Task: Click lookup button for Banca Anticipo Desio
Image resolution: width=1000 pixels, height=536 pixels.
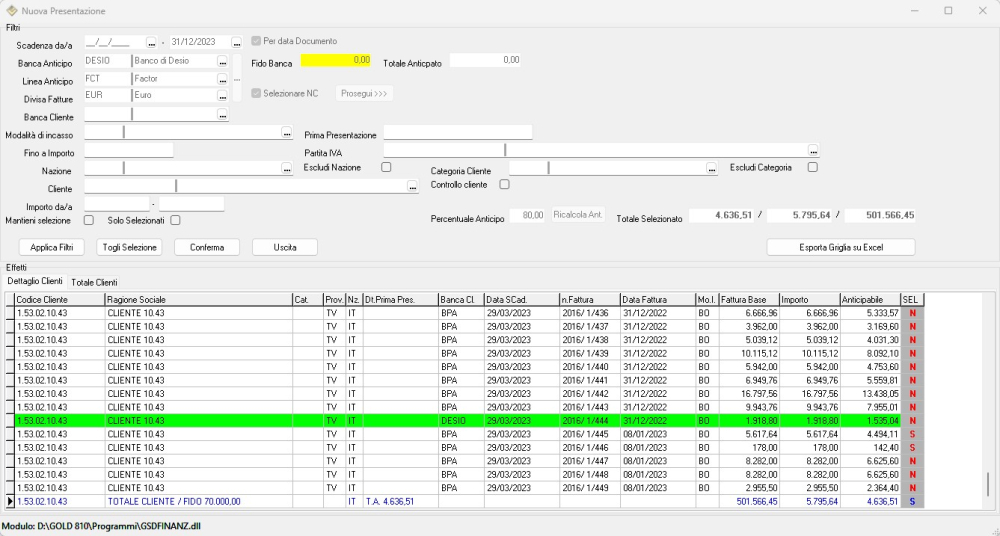Action: click(x=223, y=61)
